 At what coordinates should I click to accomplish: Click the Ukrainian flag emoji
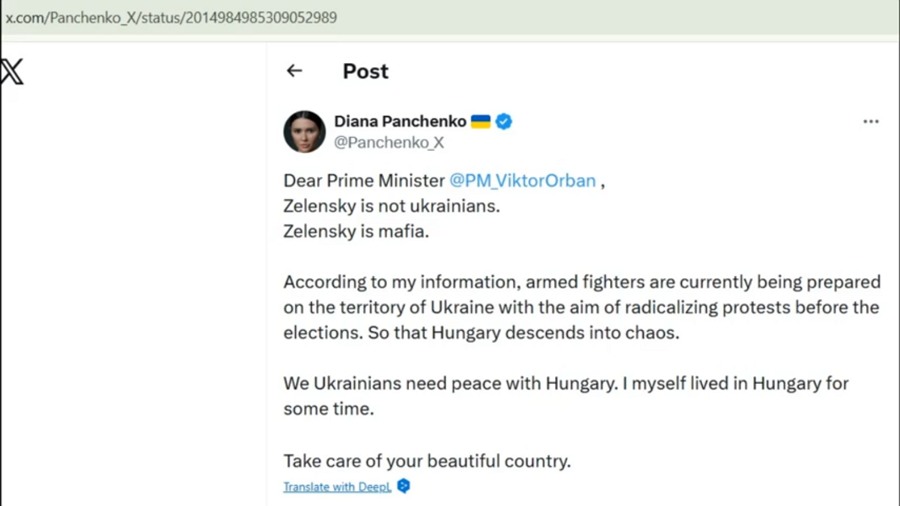(481, 121)
